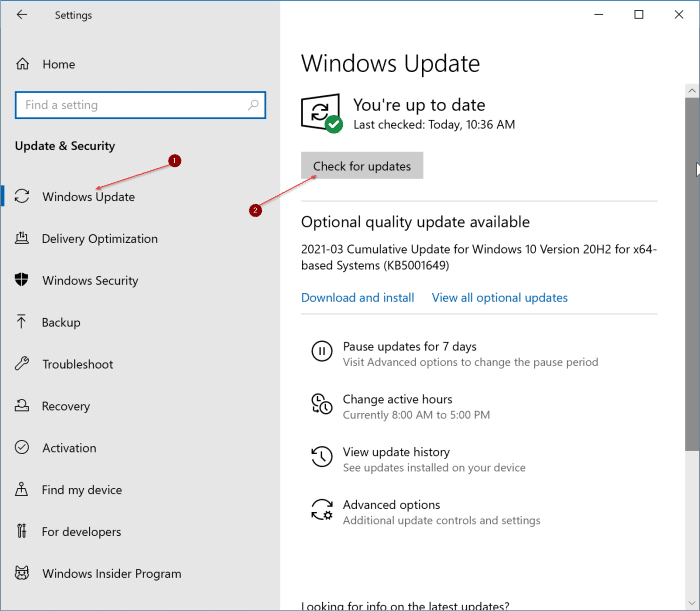Click View all optional updates link

500,298
